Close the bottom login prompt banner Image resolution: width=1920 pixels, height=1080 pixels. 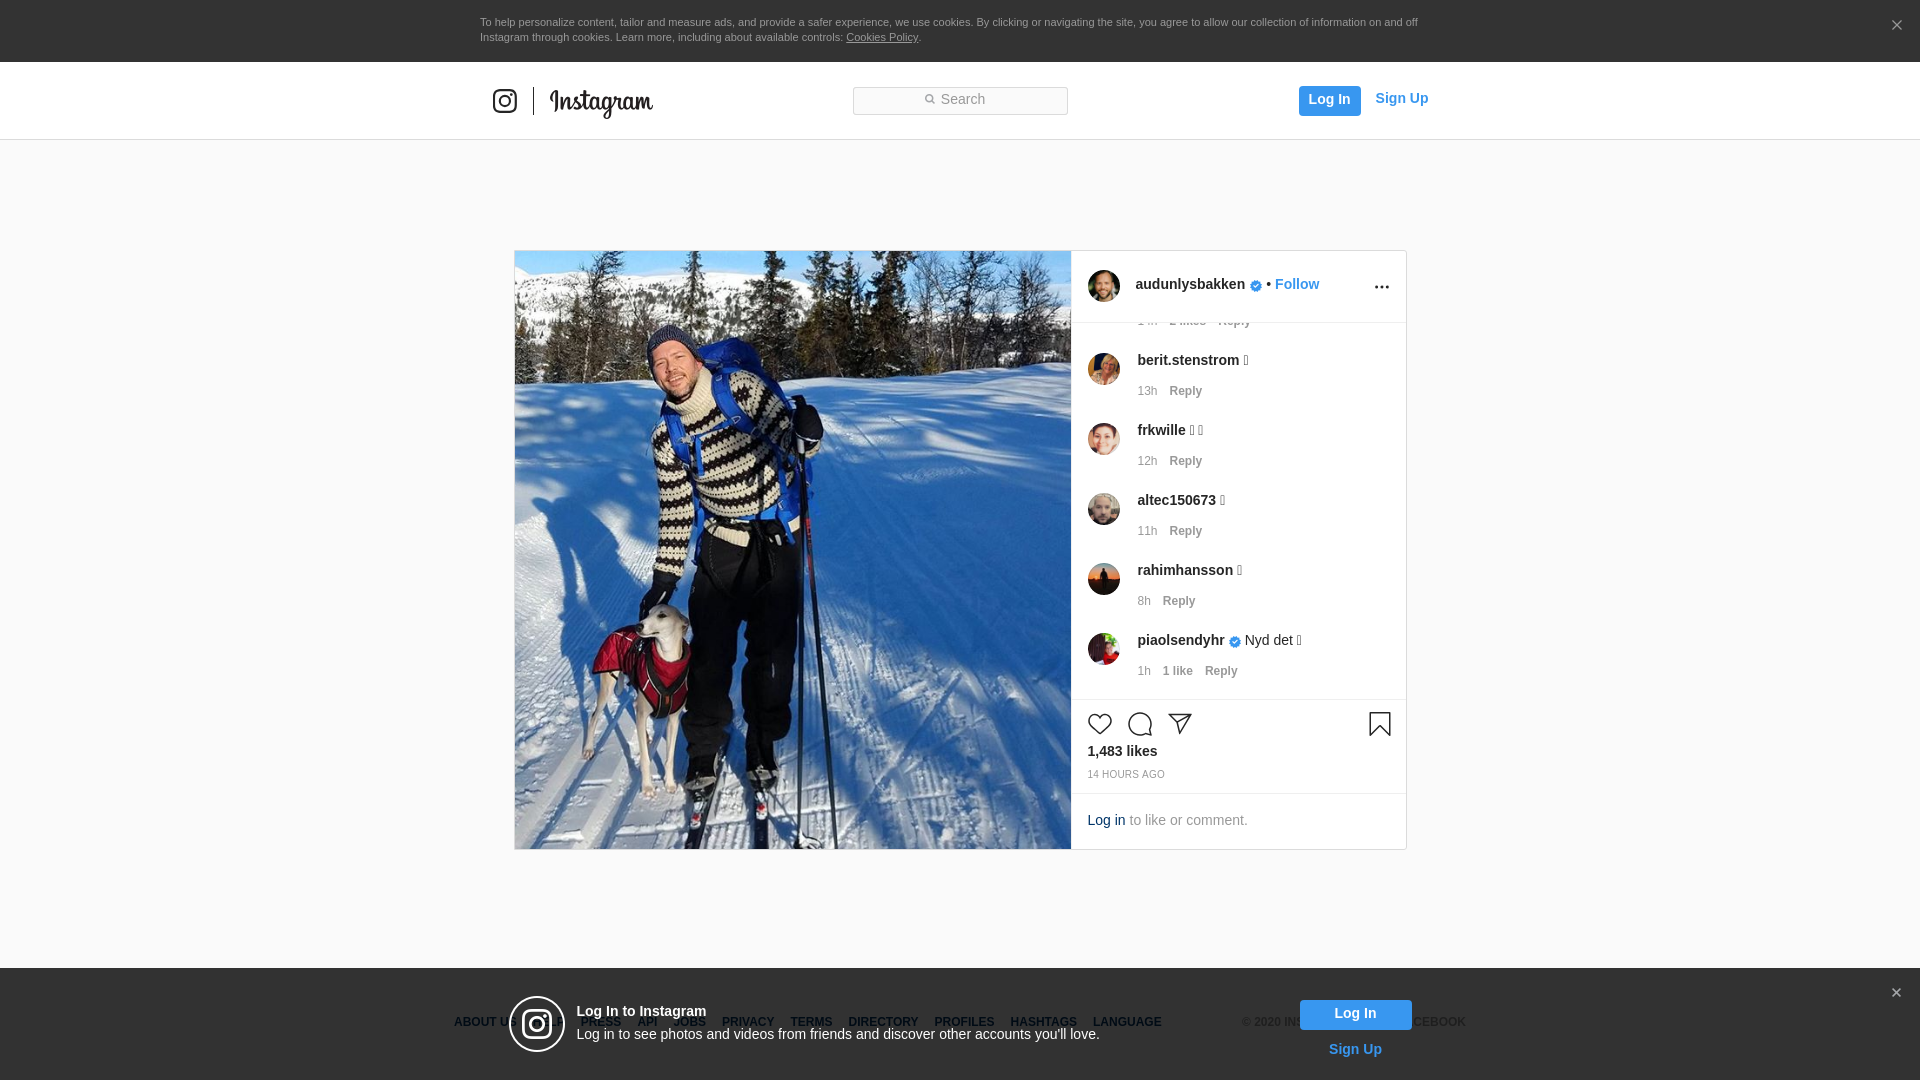tap(1896, 993)
